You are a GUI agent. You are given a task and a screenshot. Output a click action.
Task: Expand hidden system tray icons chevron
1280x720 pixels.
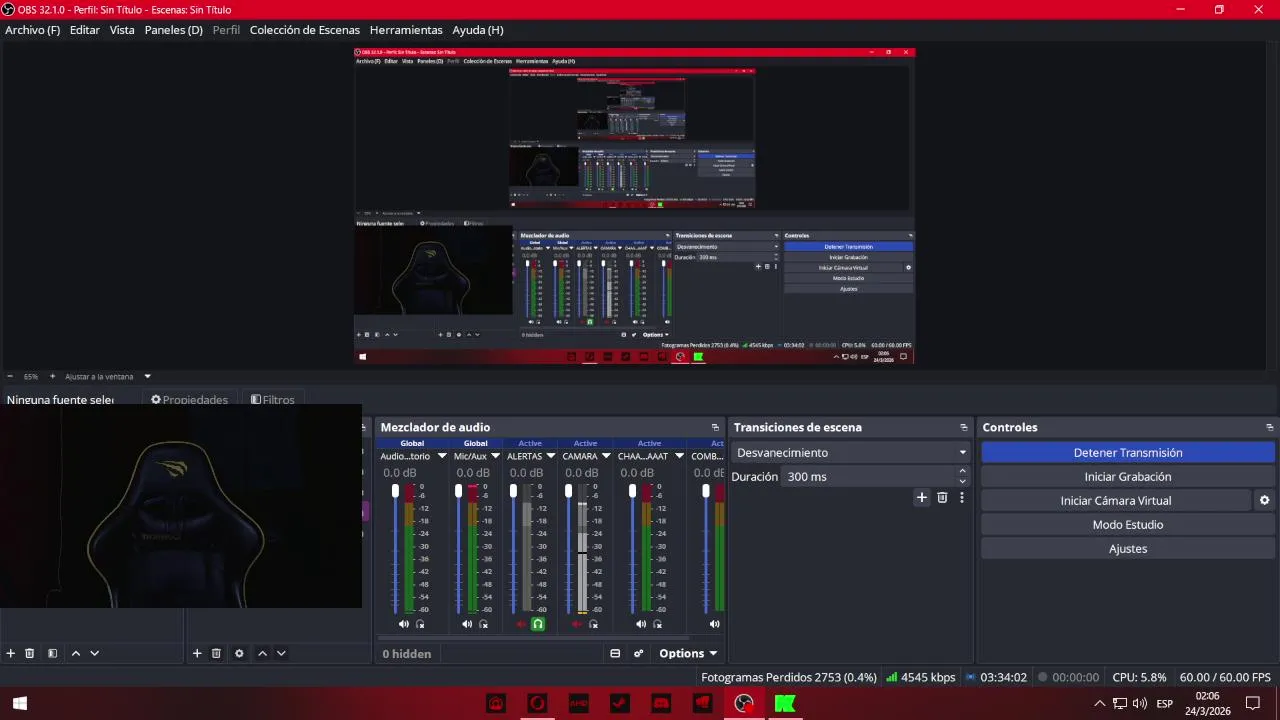pyautogui.click(x=1100, y=703)
